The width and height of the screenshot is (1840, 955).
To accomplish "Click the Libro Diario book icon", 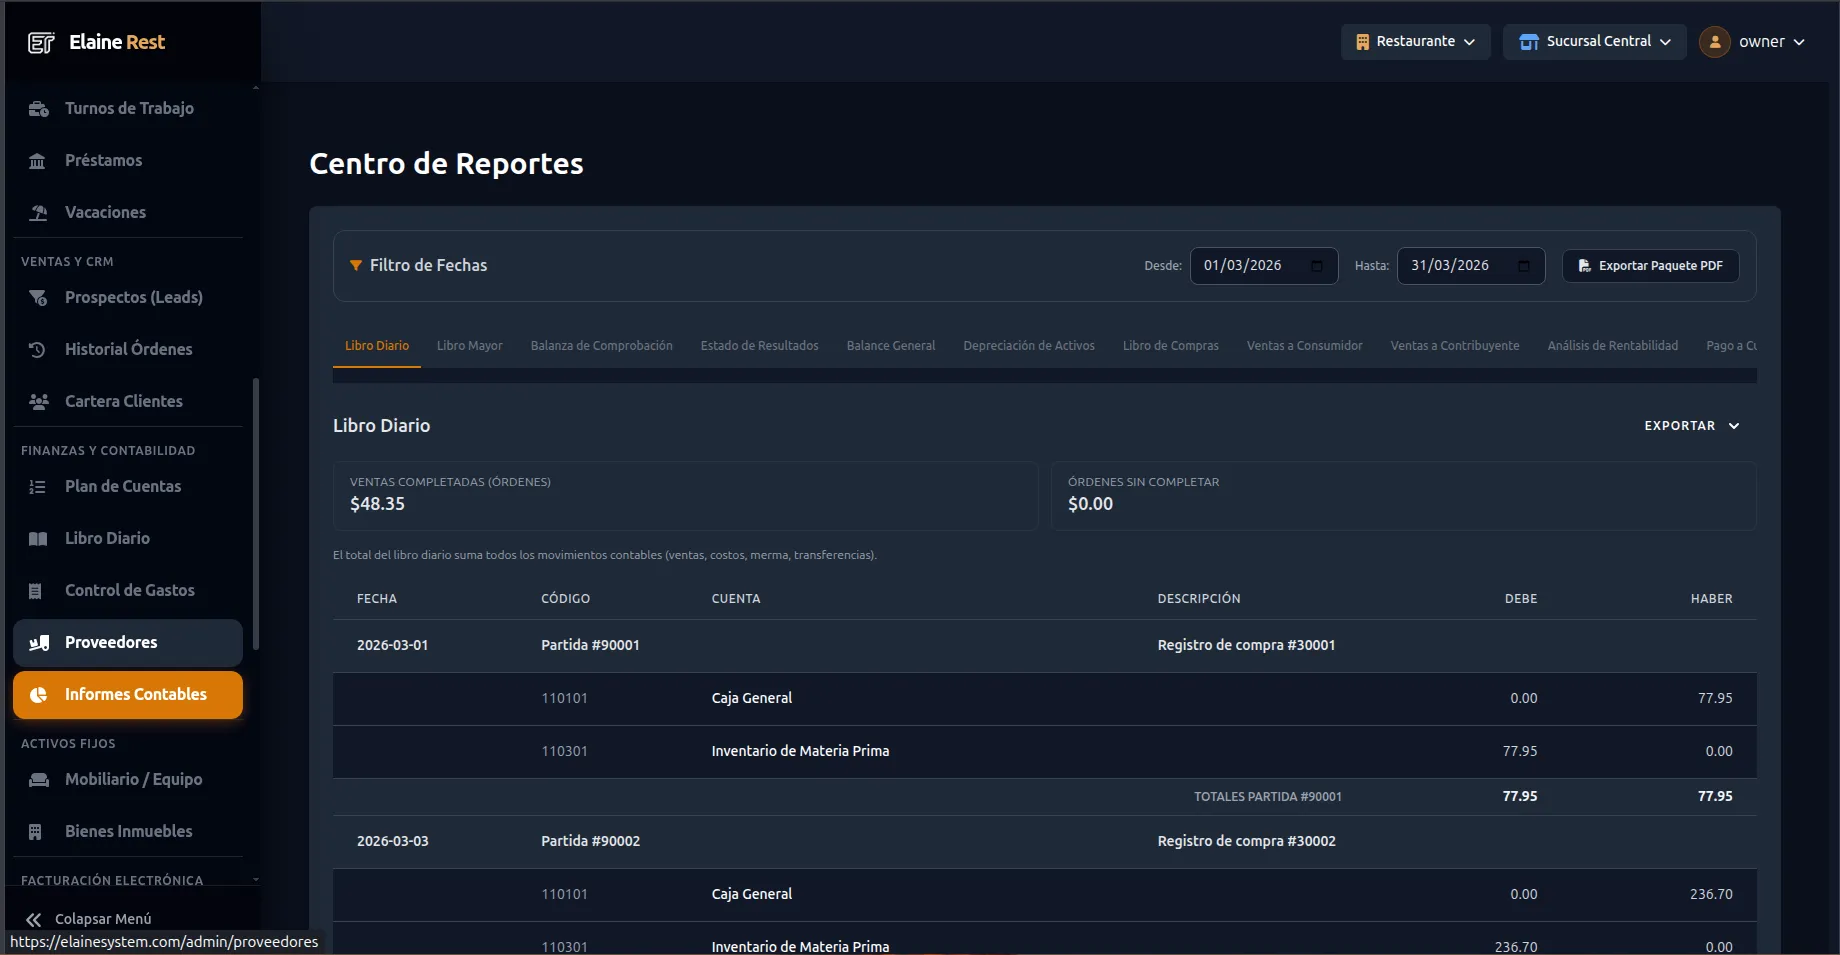I will (x=38, y=539).
